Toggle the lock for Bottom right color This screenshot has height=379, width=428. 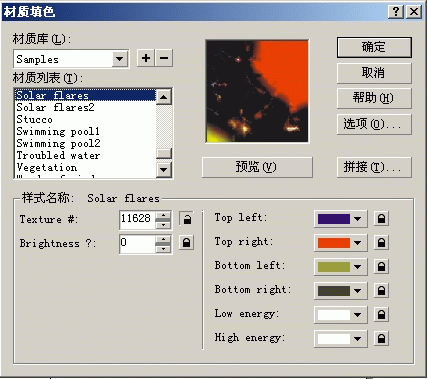coord(381,290)
